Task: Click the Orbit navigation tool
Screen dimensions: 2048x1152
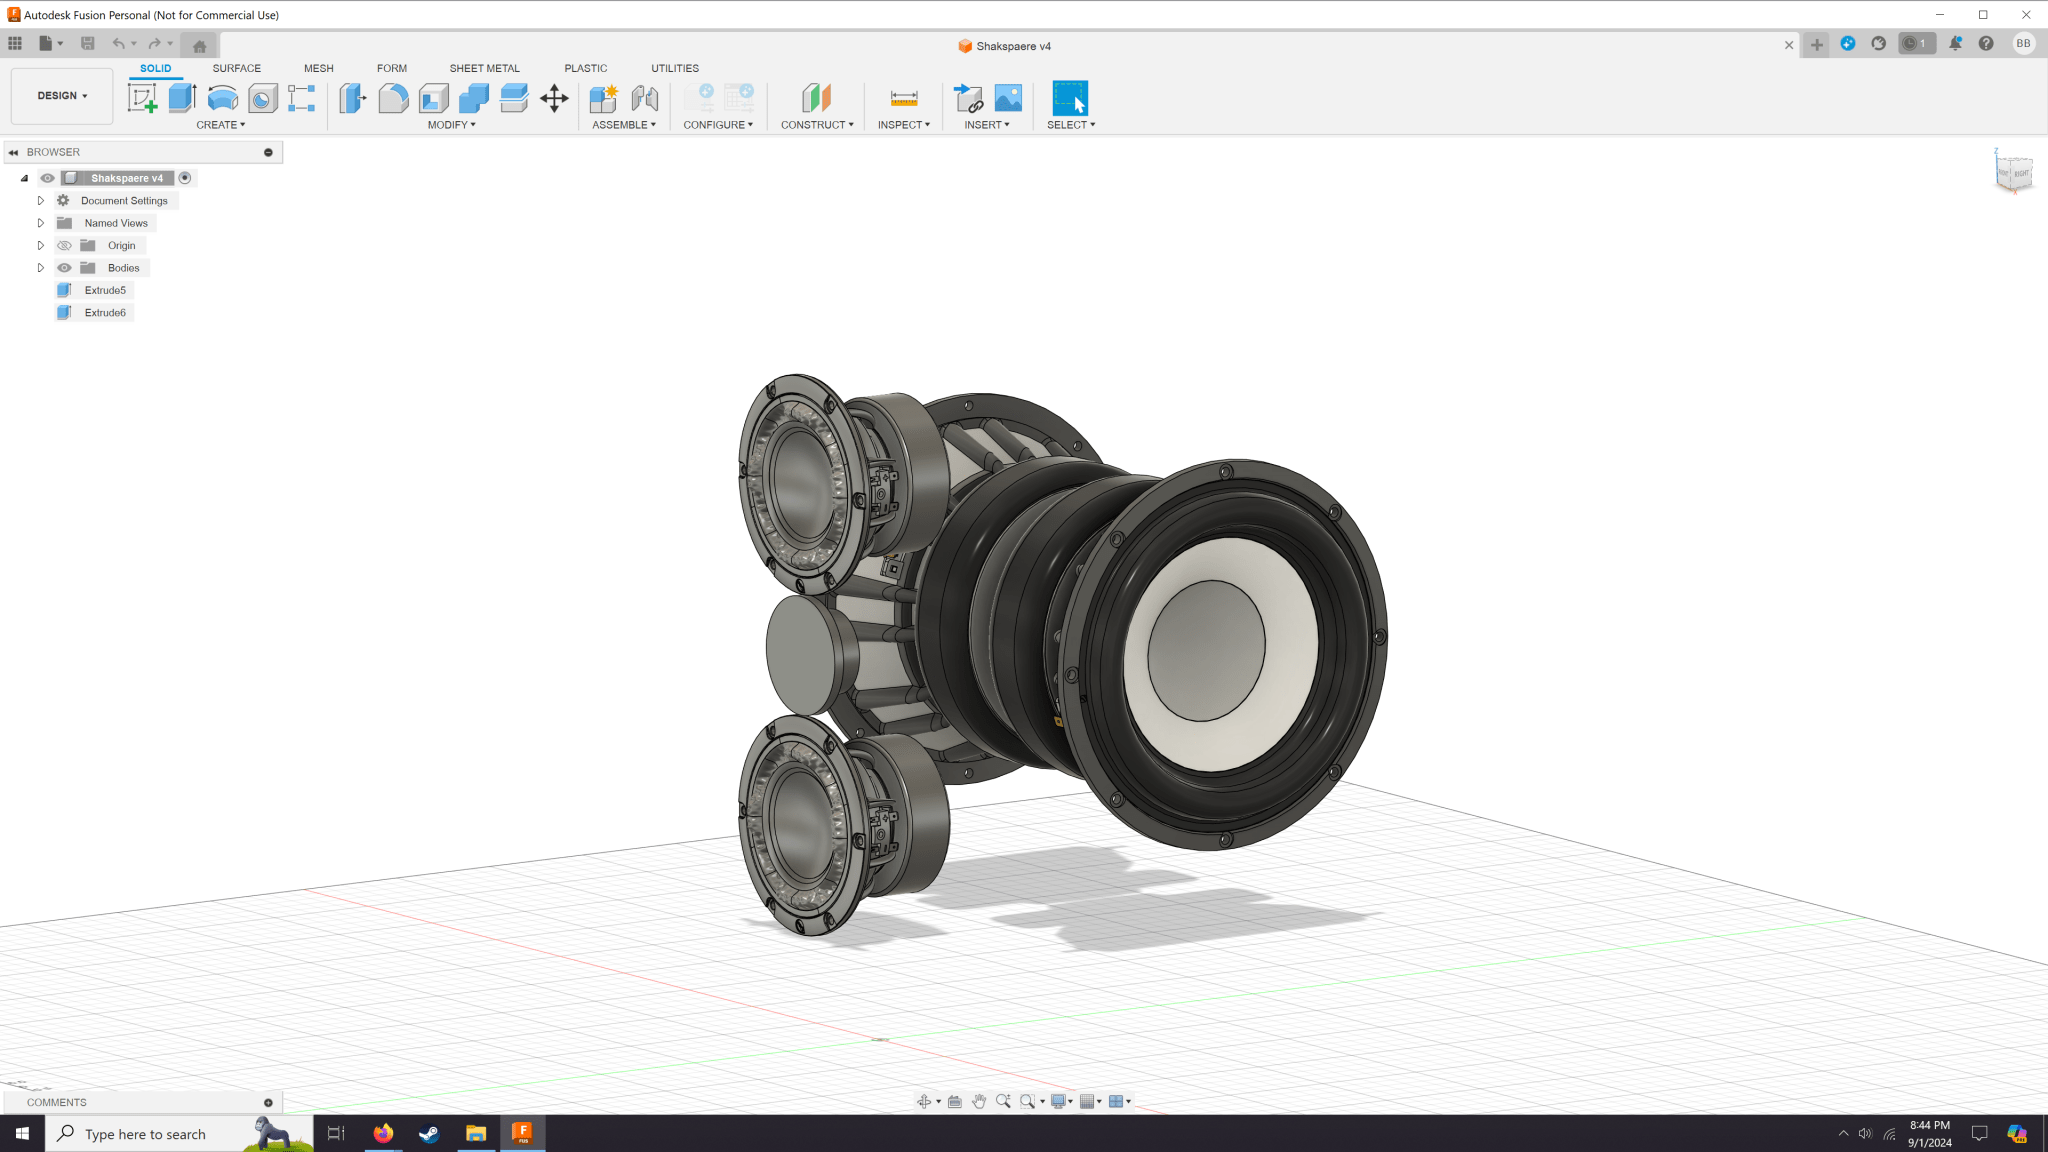Action: (924, 1101)
